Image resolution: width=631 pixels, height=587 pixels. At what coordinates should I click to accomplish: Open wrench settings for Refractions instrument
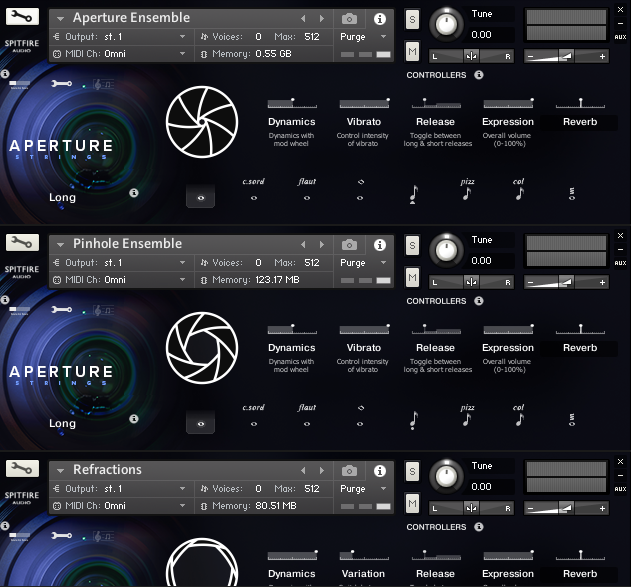(x=22, y=469)
